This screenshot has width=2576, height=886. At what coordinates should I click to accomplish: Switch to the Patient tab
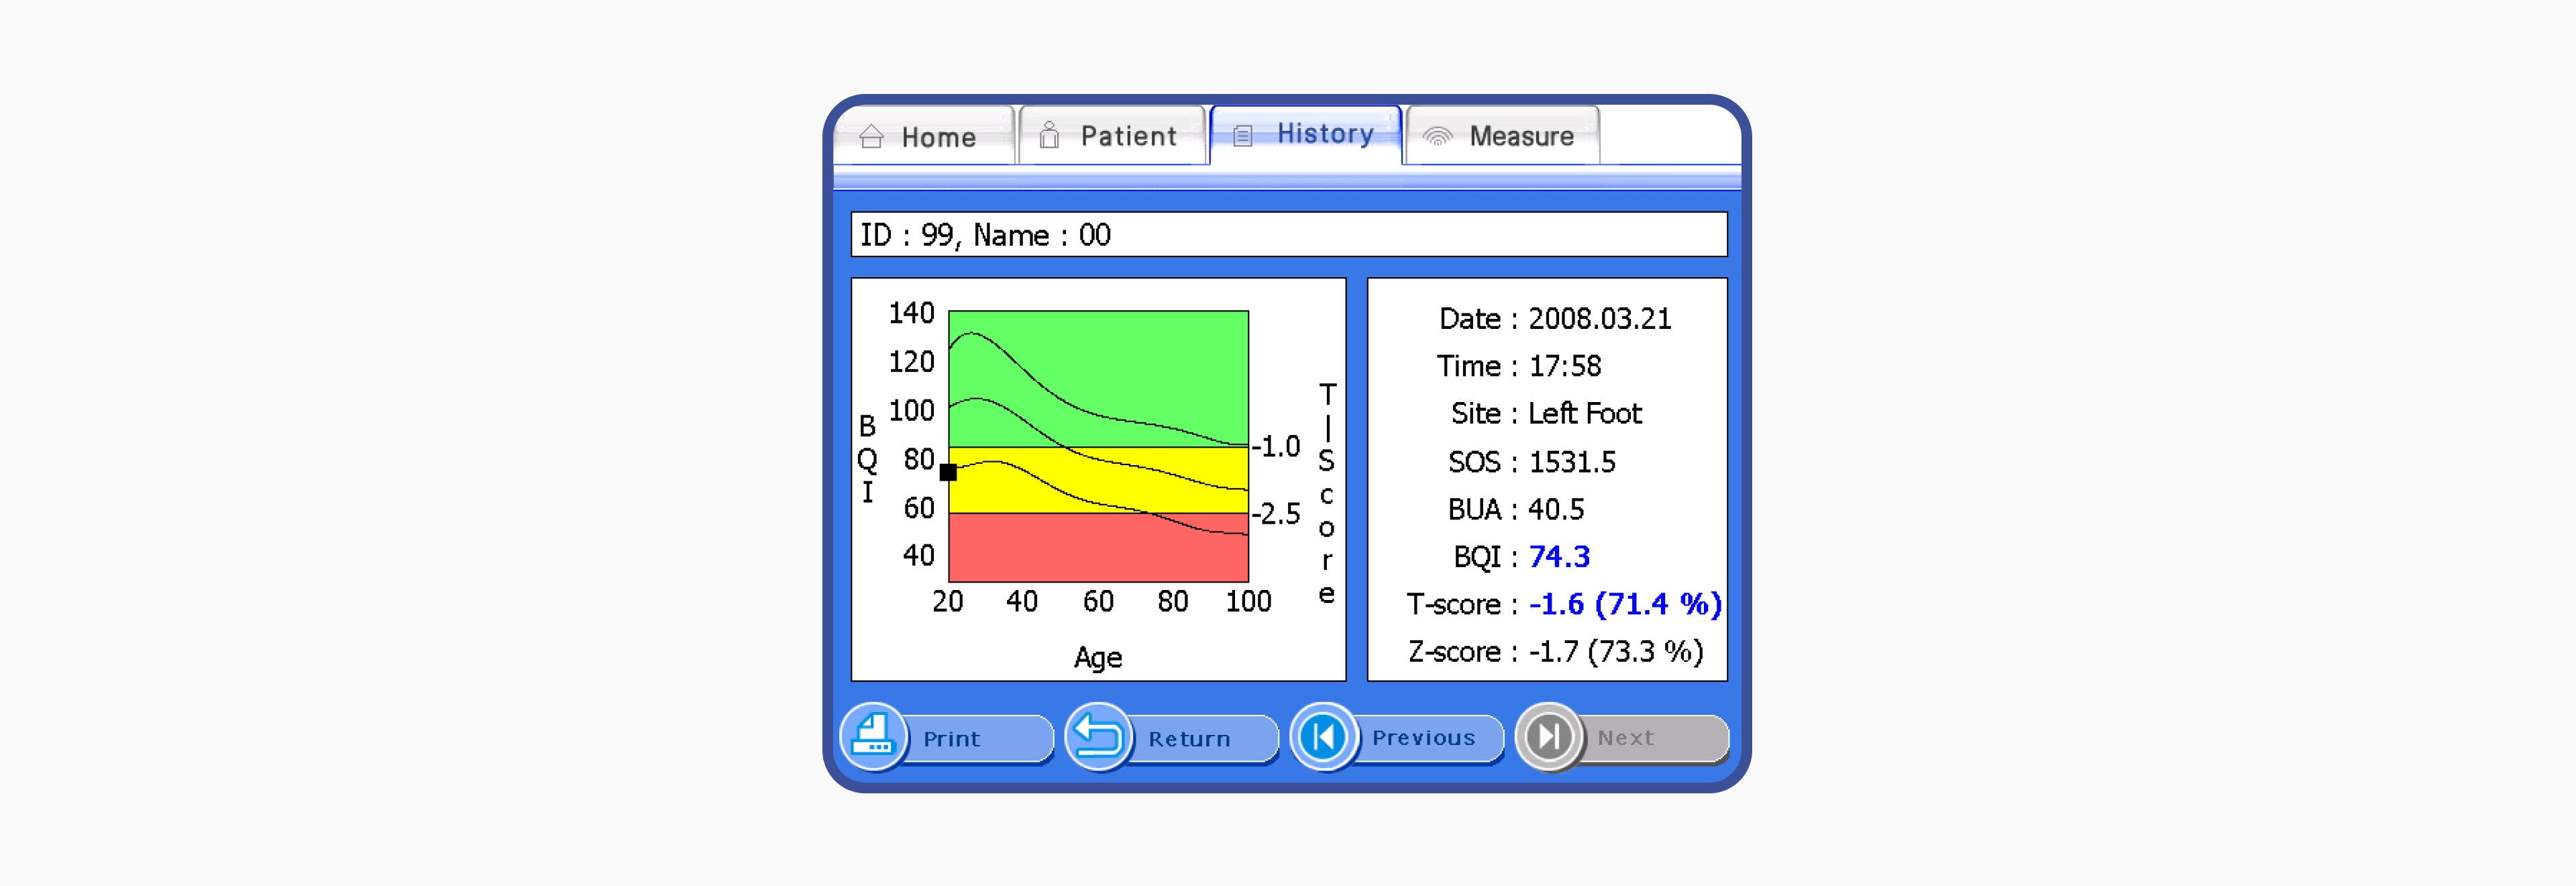click(1128, 136)
